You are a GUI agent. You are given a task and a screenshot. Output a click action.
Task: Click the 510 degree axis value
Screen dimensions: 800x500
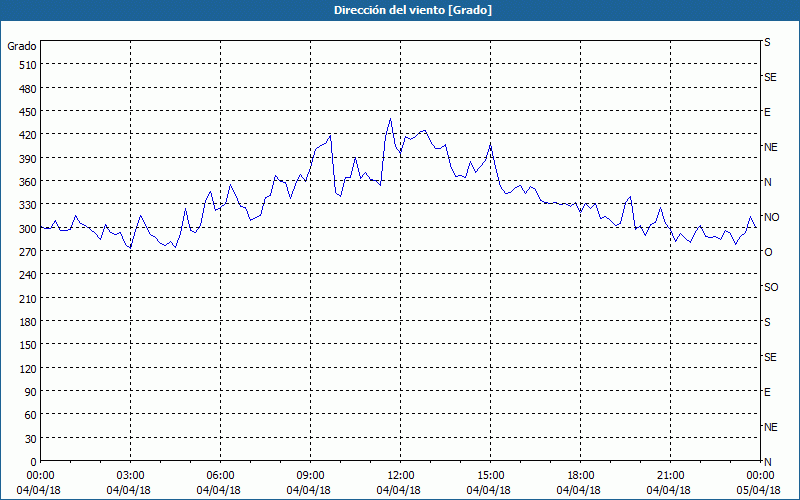(28, 65)
